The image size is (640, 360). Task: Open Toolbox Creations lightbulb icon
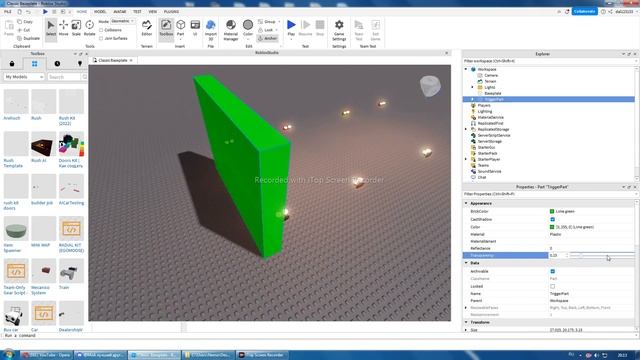click(80, 64)
